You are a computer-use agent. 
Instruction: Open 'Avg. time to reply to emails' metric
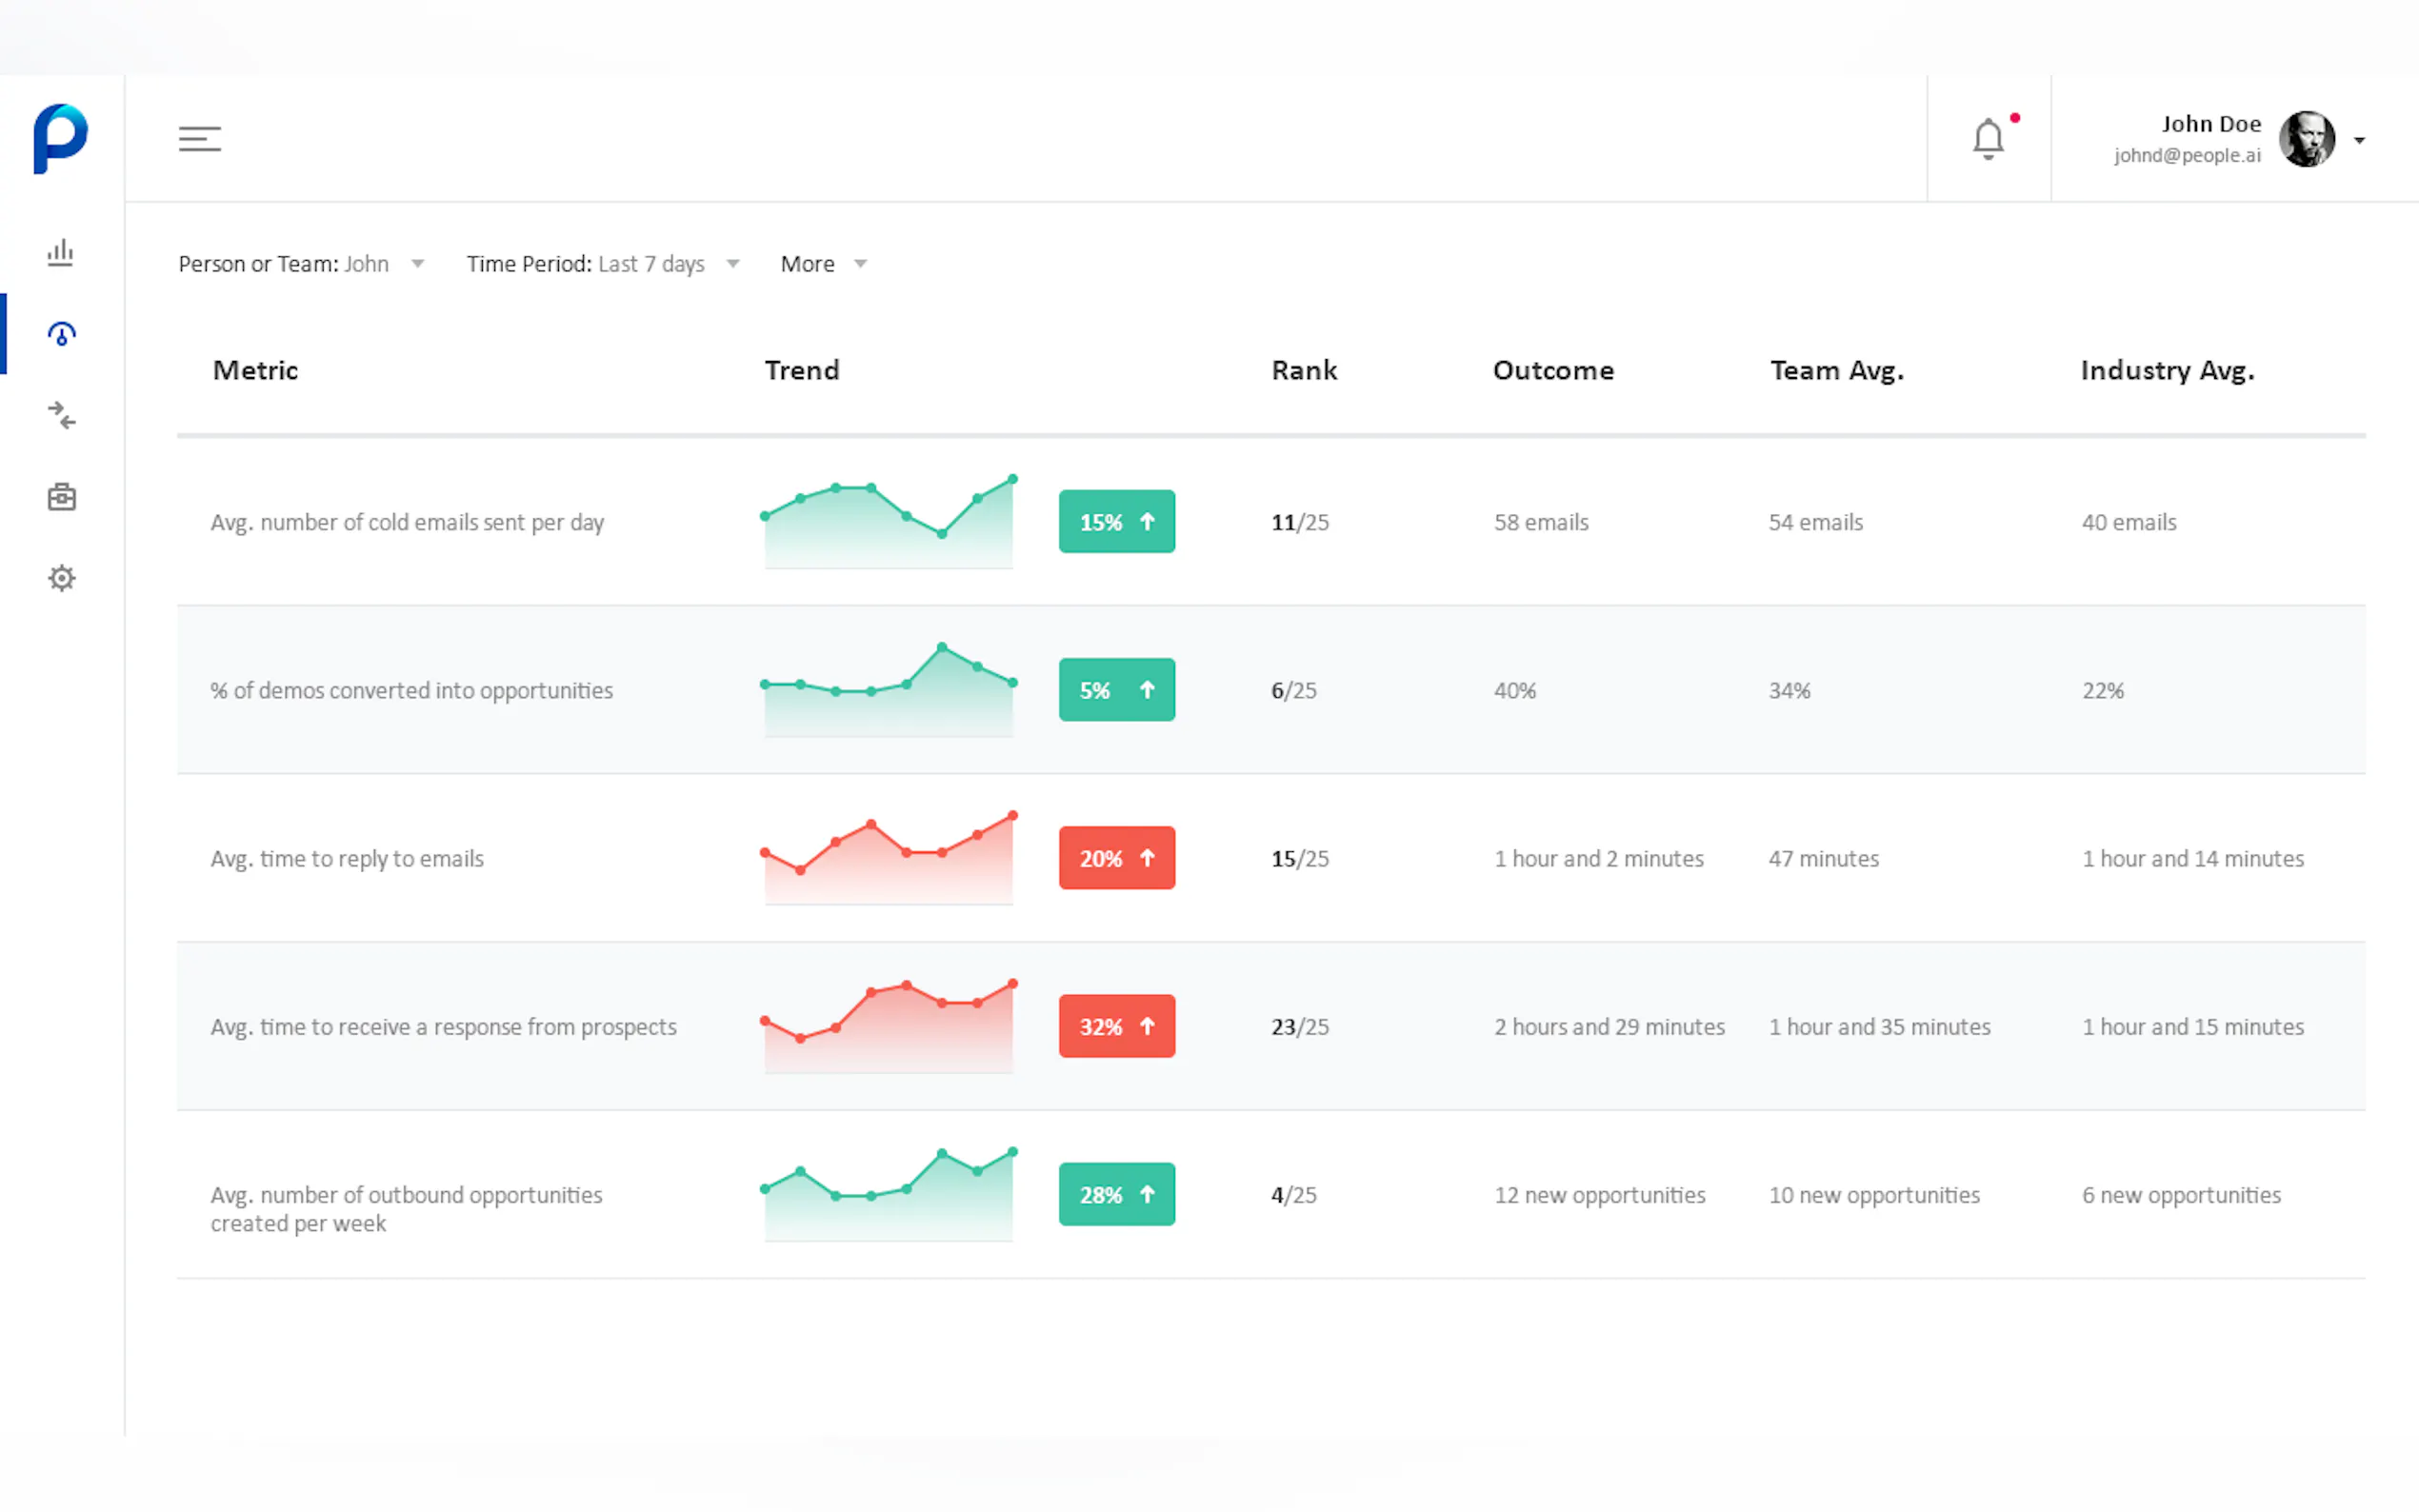347,859
